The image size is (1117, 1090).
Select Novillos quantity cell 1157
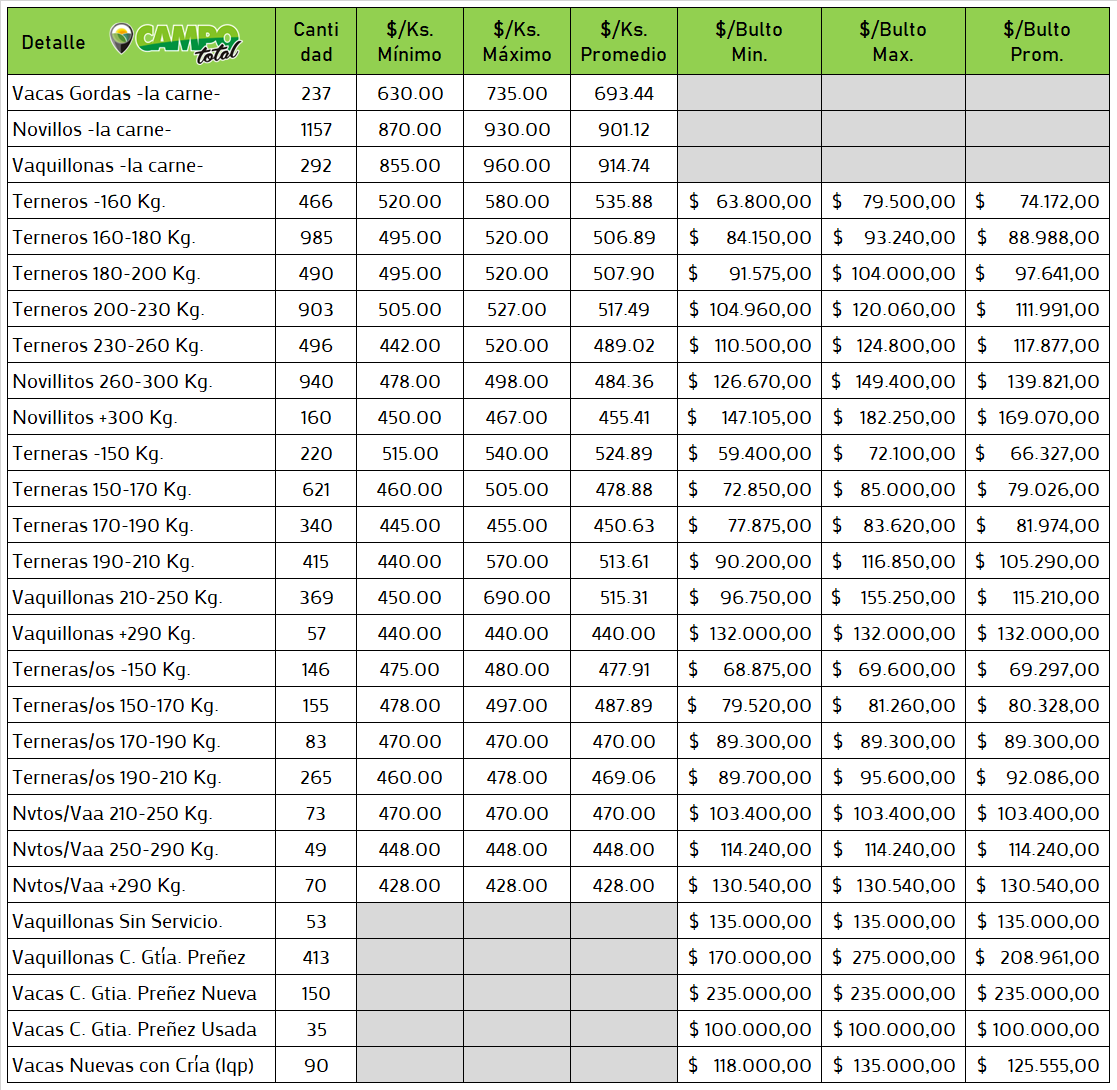point(315,130)
